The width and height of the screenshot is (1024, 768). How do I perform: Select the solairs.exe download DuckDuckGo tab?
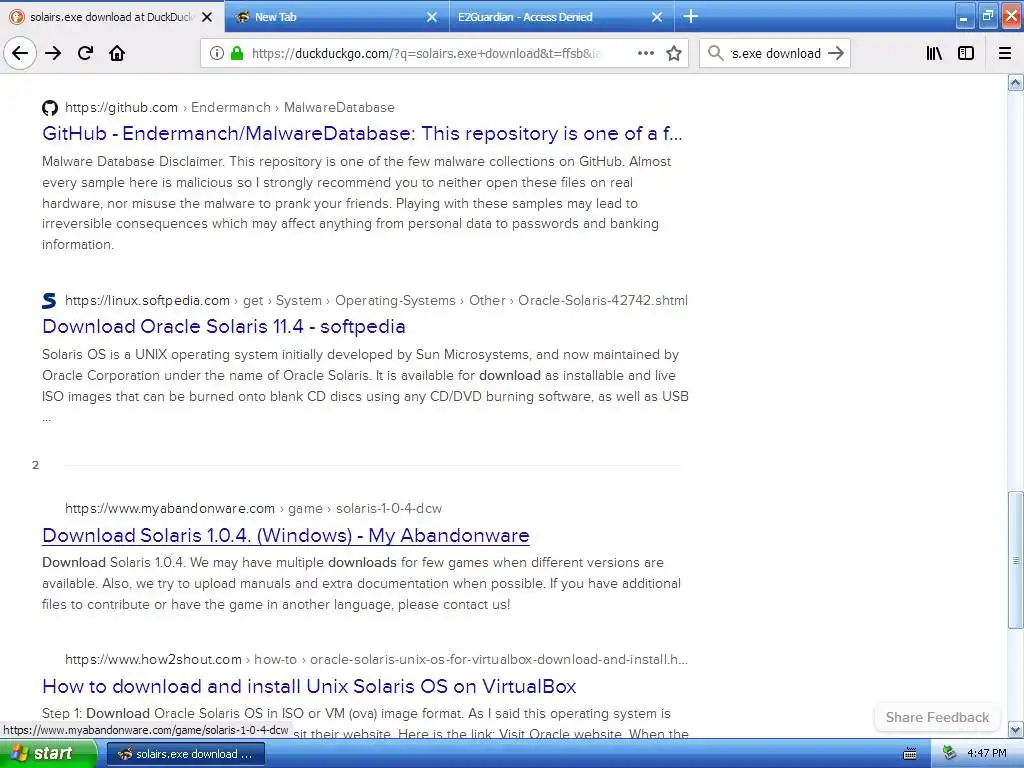[112, 17]
